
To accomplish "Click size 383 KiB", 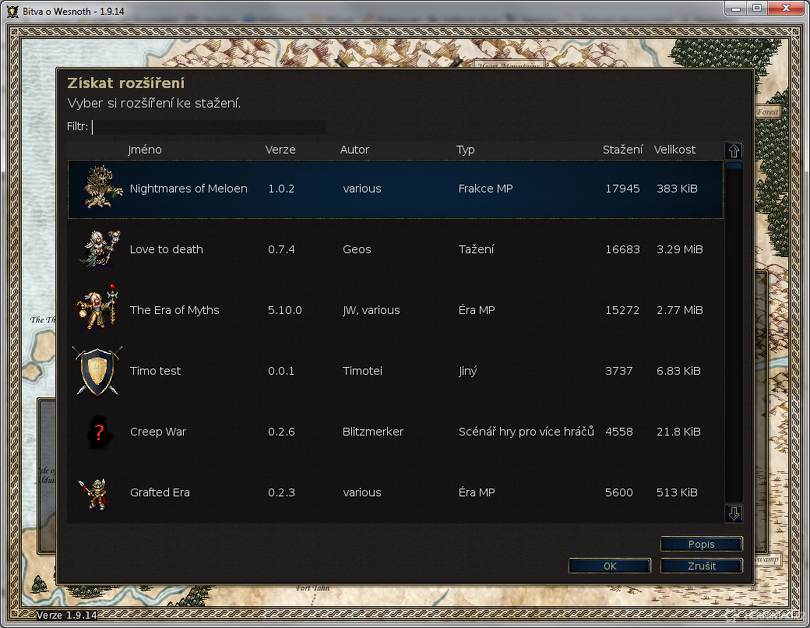I will tap(677, 189).
